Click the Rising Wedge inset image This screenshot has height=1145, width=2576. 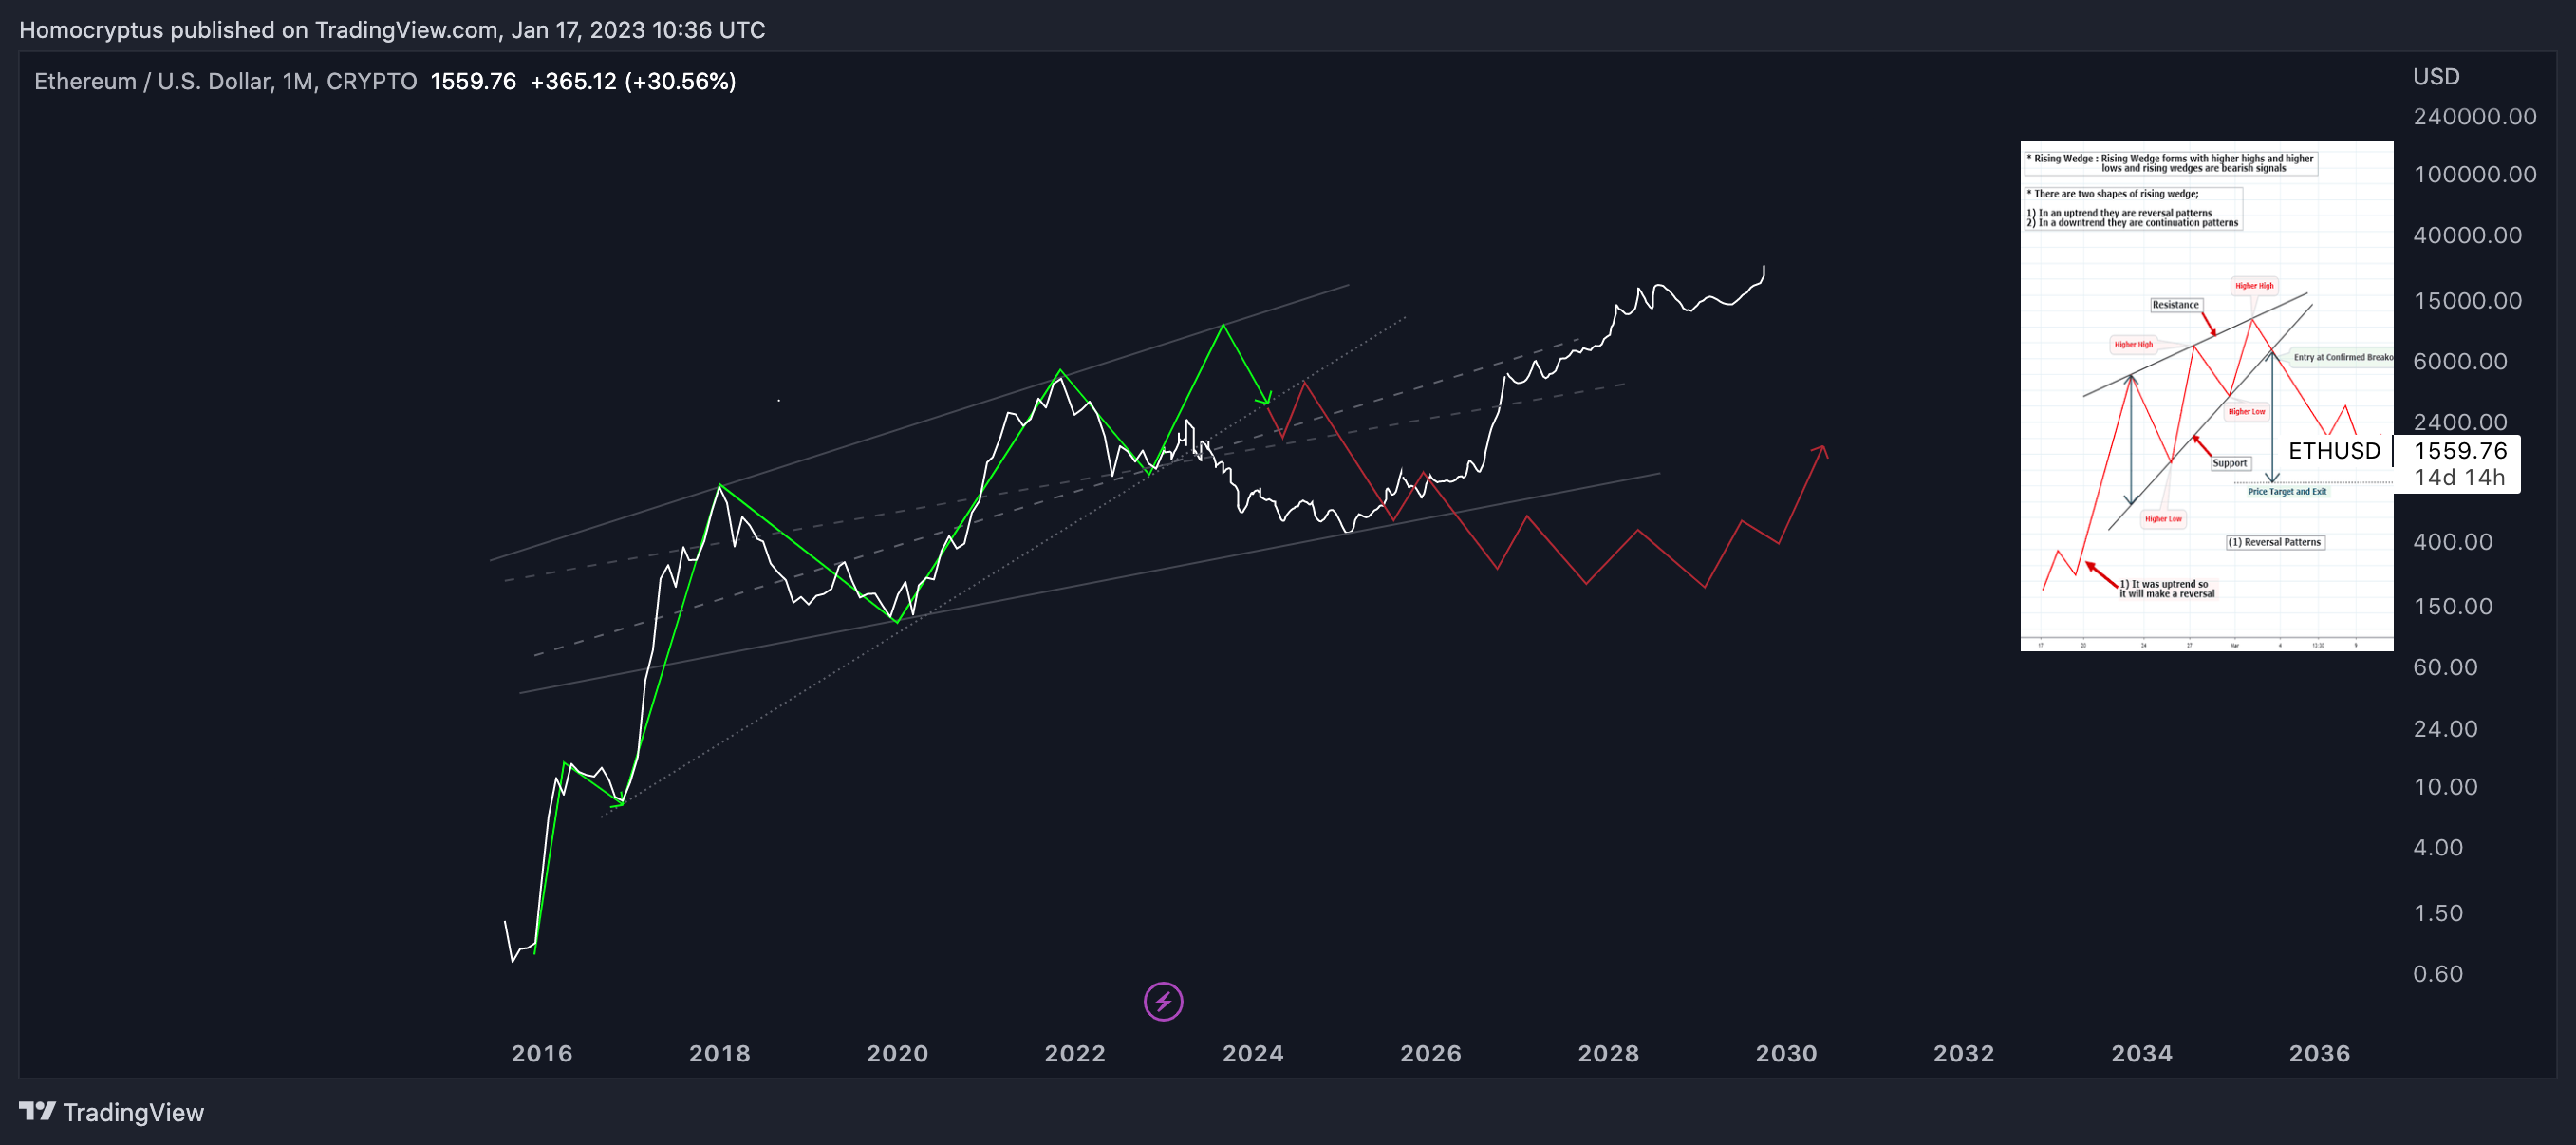[2206, 396]
